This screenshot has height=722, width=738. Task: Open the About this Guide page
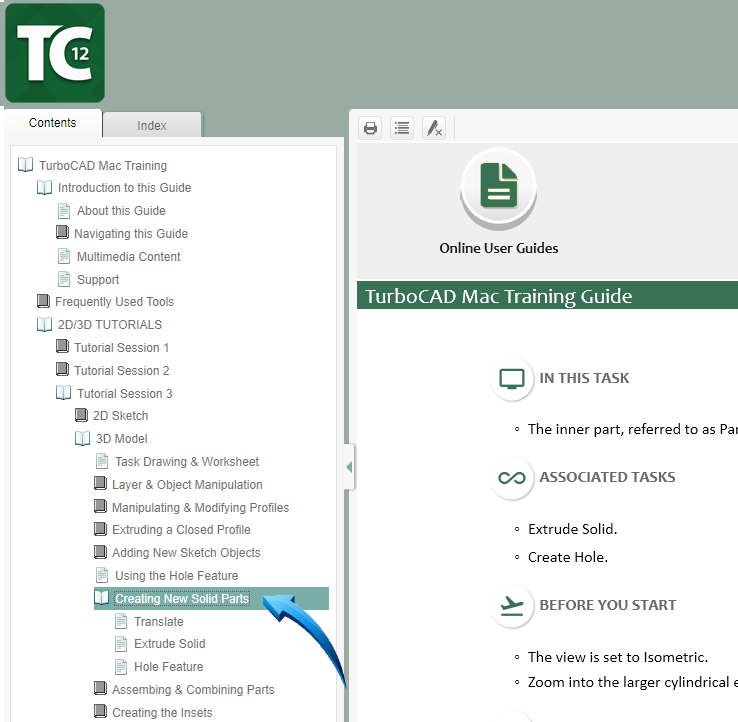[121, 211]
